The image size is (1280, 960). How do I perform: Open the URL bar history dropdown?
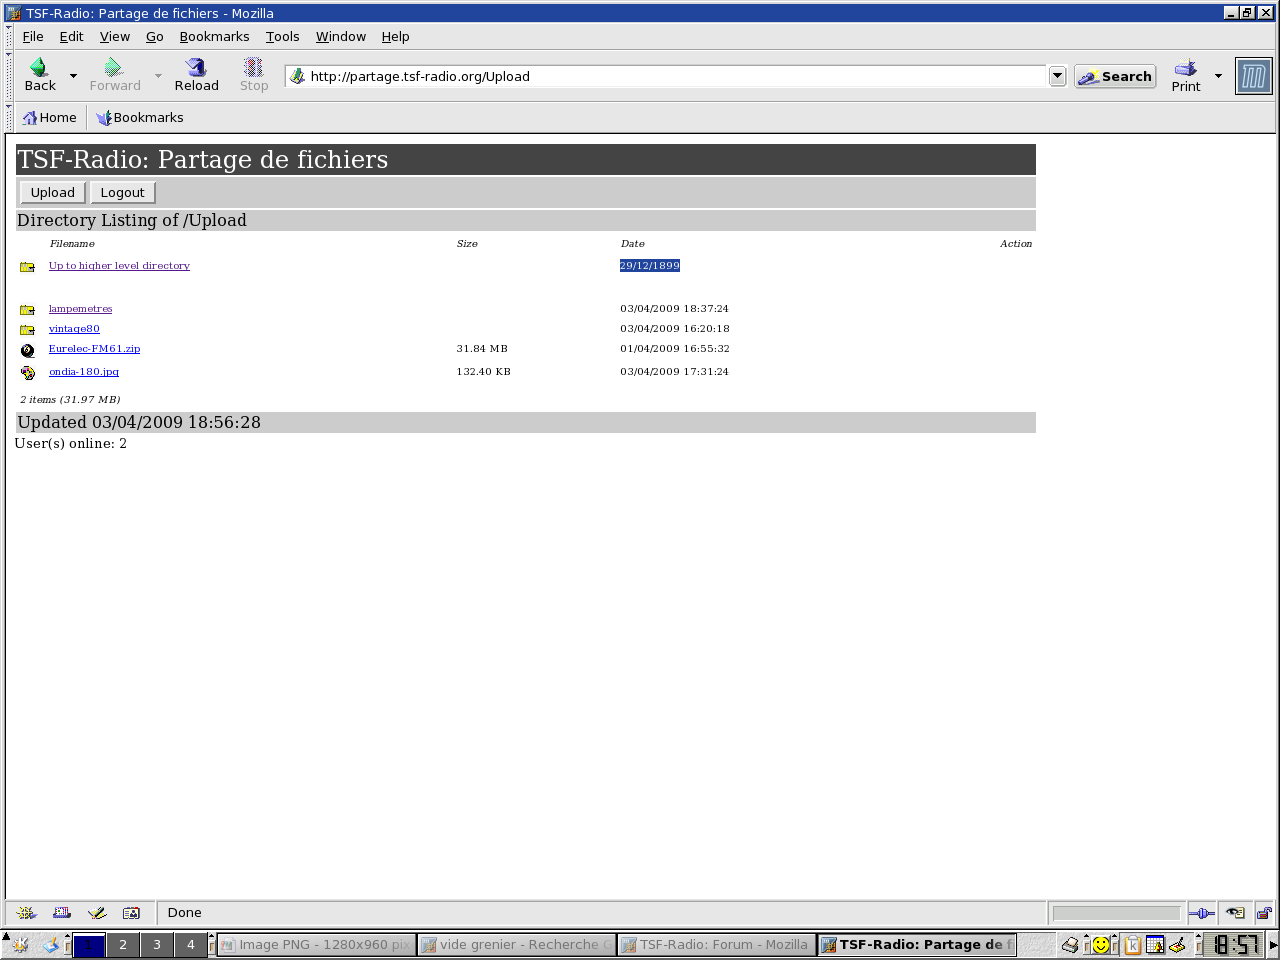pyautogui.click(x=1057, y=76)
